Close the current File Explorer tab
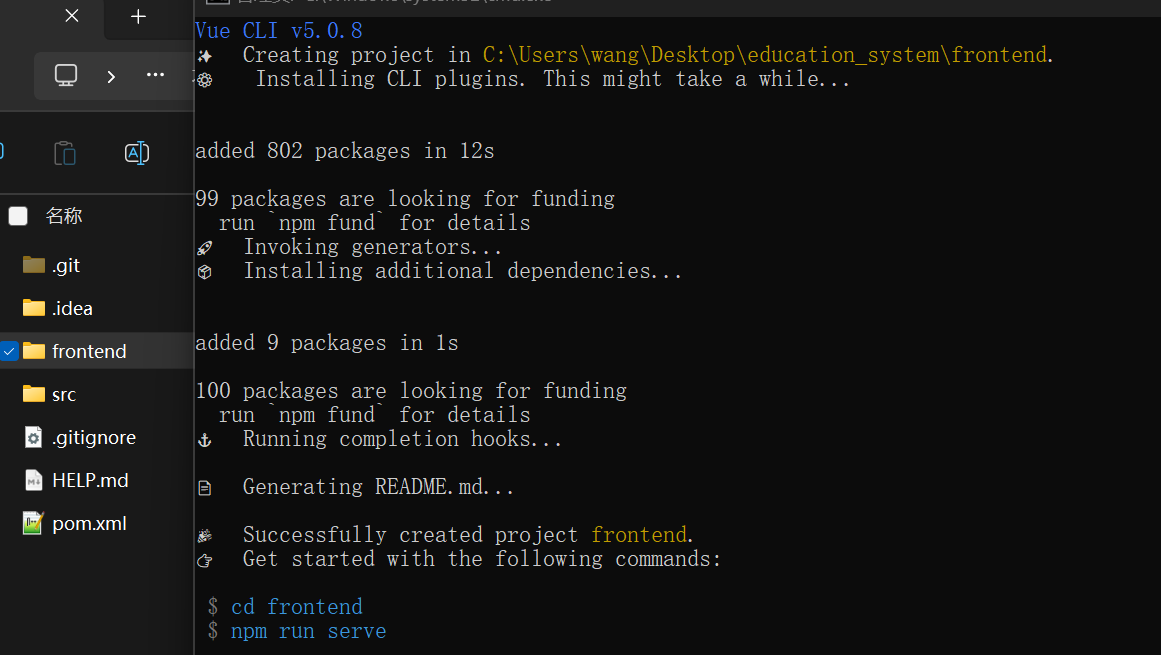1161x655 pixels. pyautogui.click(x=72, y=16)
